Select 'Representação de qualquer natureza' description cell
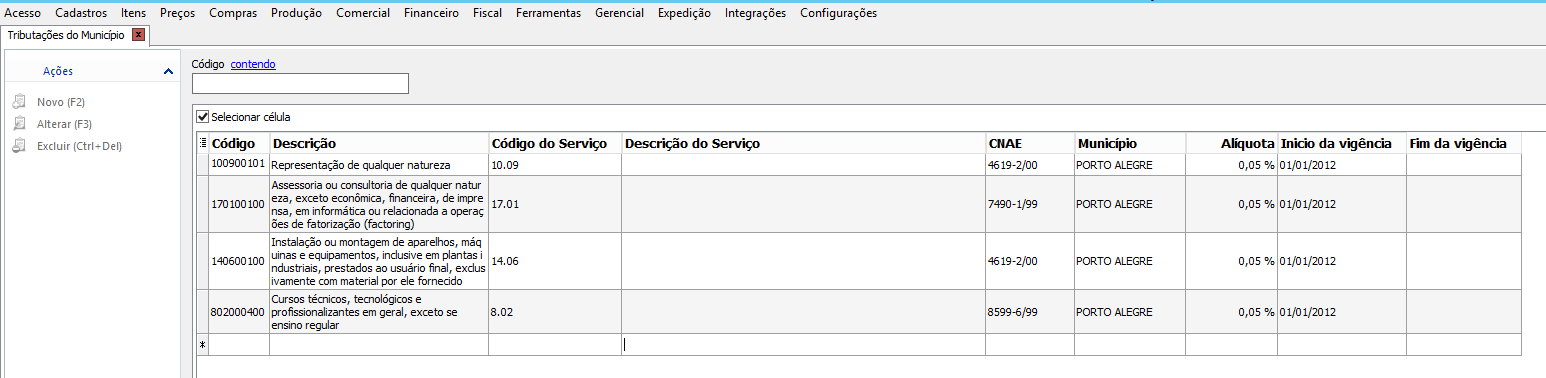The image size is (1546, 378). click(x=379, y=164)
